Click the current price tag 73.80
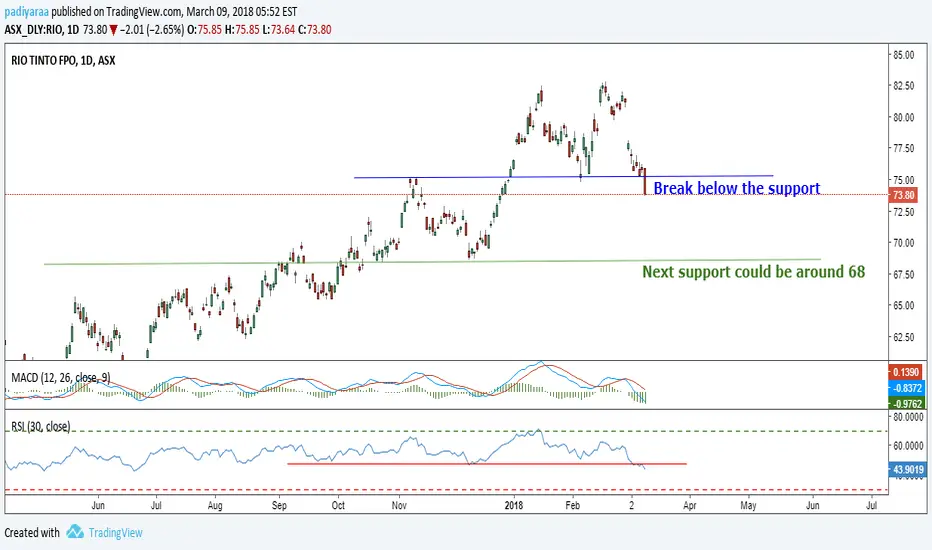The height and width of the screenshot is (550, 932). [903, 195]
